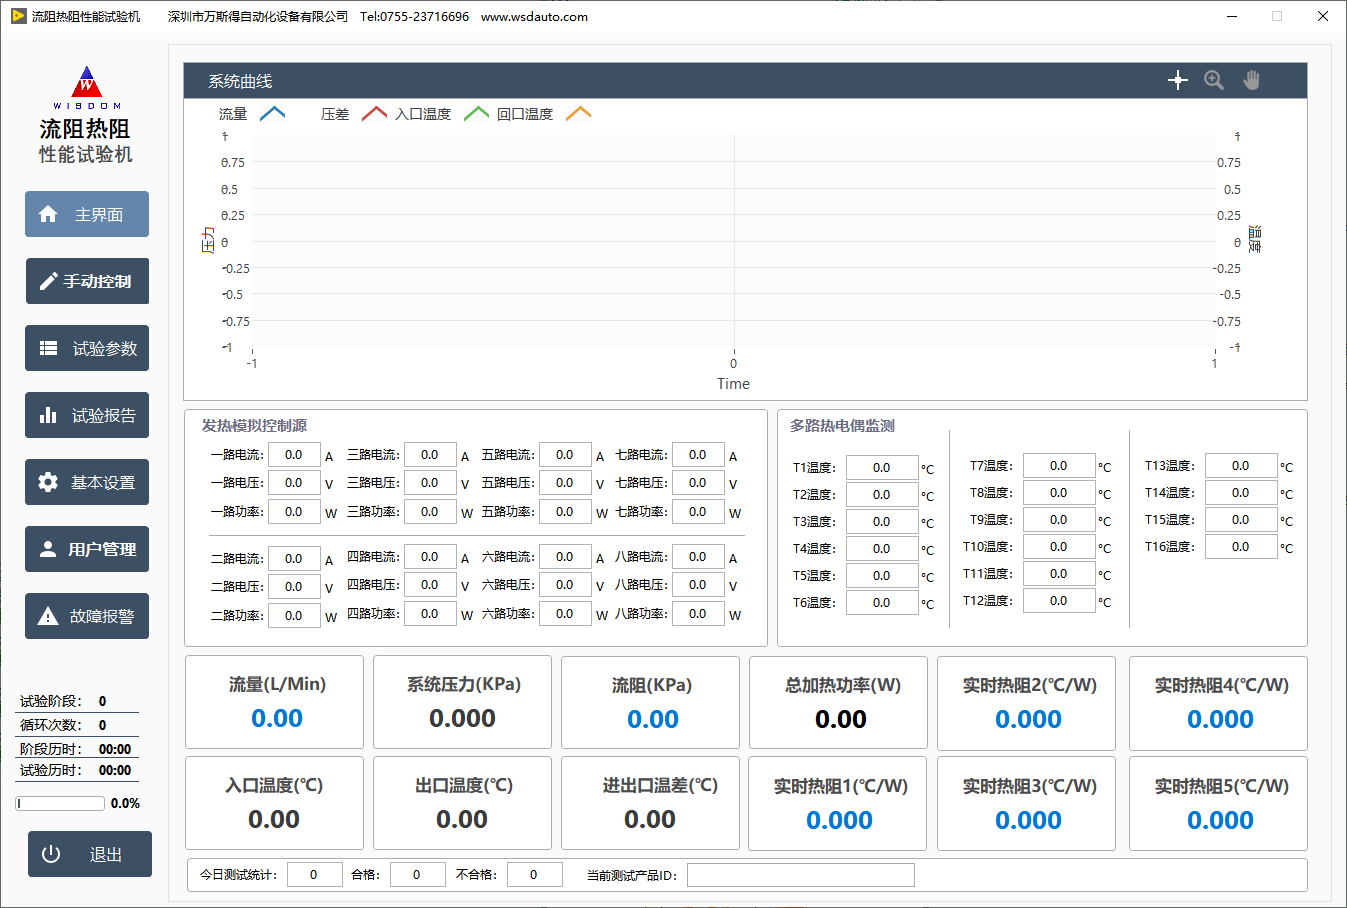Click the T12温度 value field

pyautogui.click(x=1059, y=601)
